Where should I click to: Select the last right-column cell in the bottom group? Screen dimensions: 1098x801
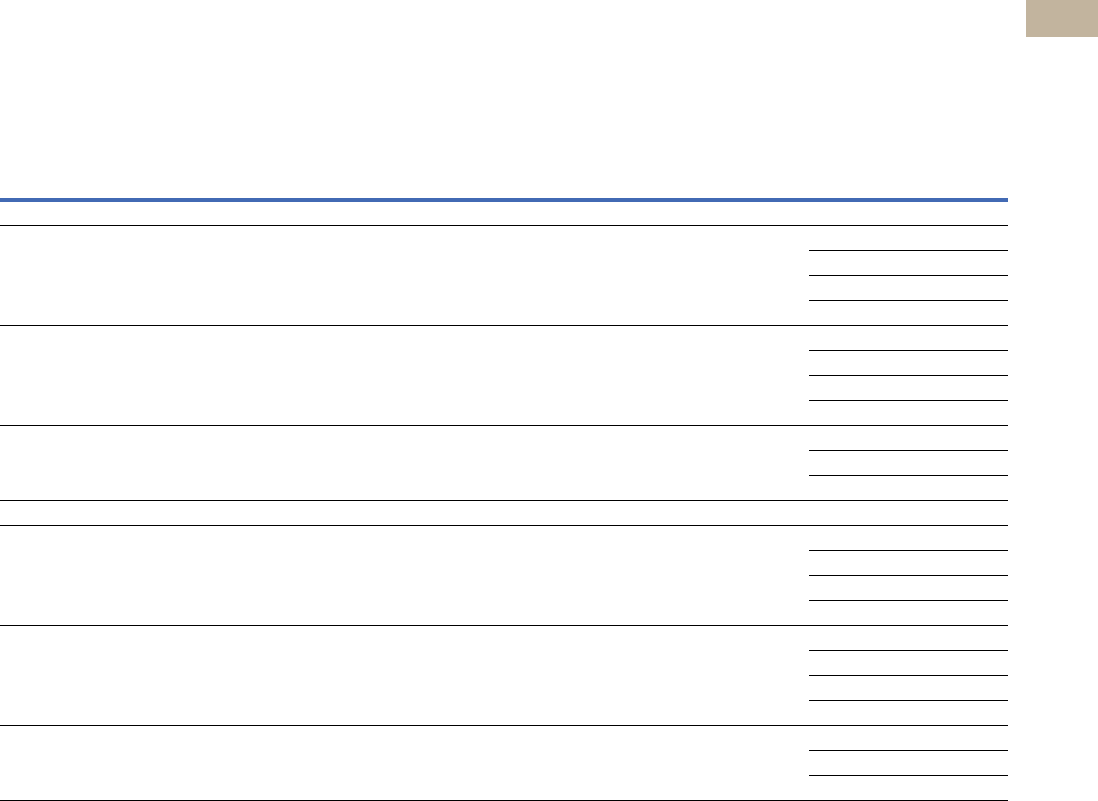[907, 787]
